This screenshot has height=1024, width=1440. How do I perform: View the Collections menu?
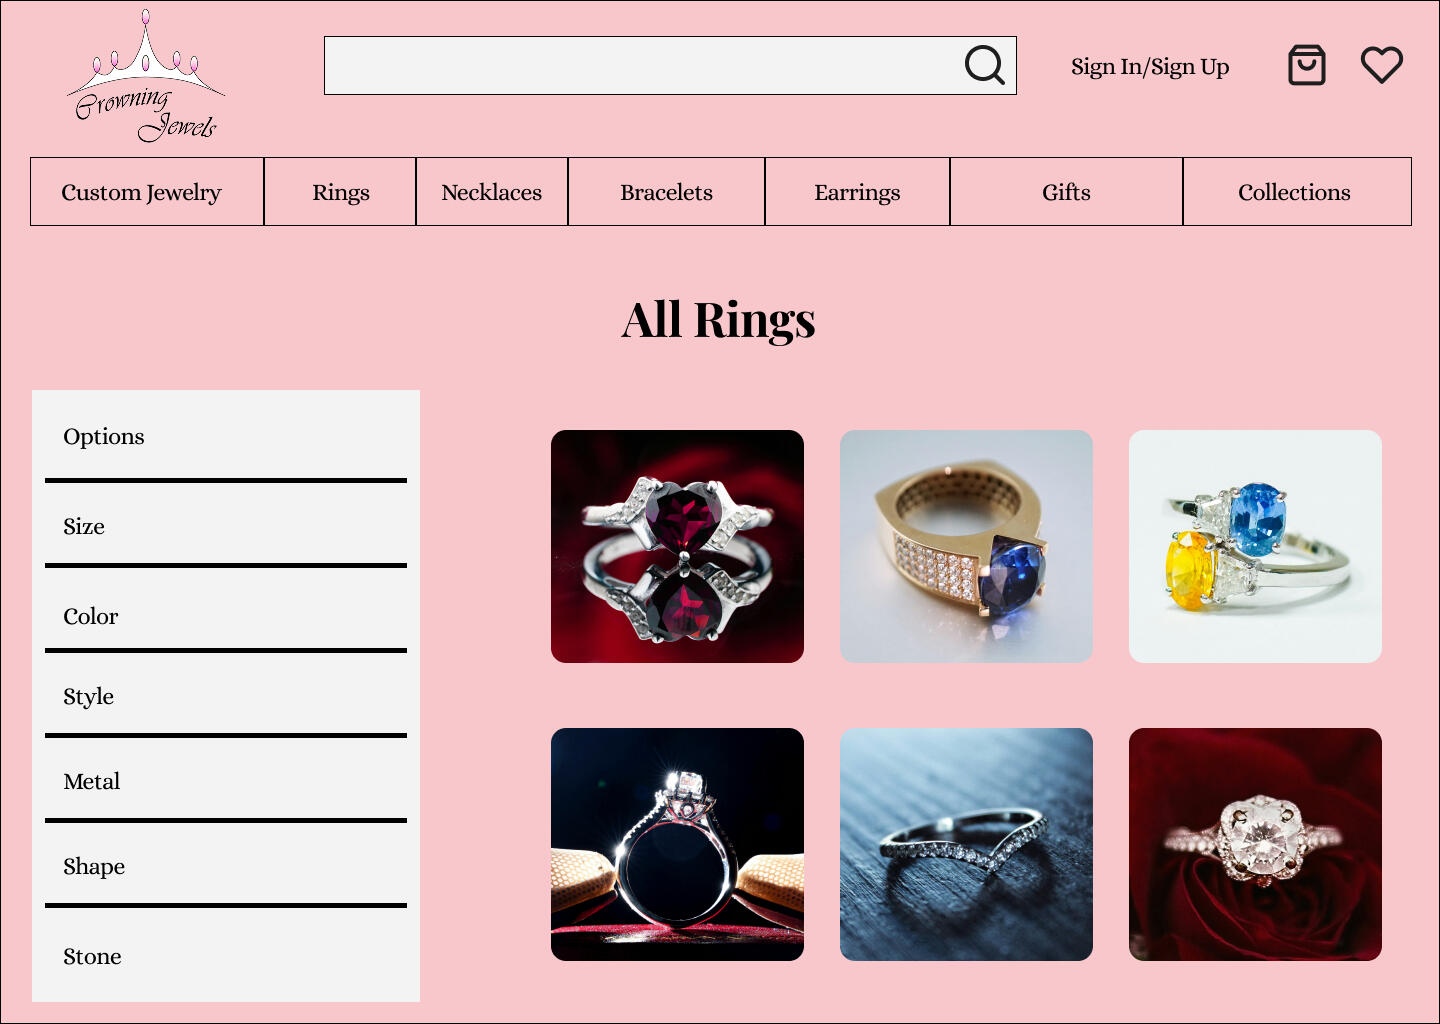1297,191
